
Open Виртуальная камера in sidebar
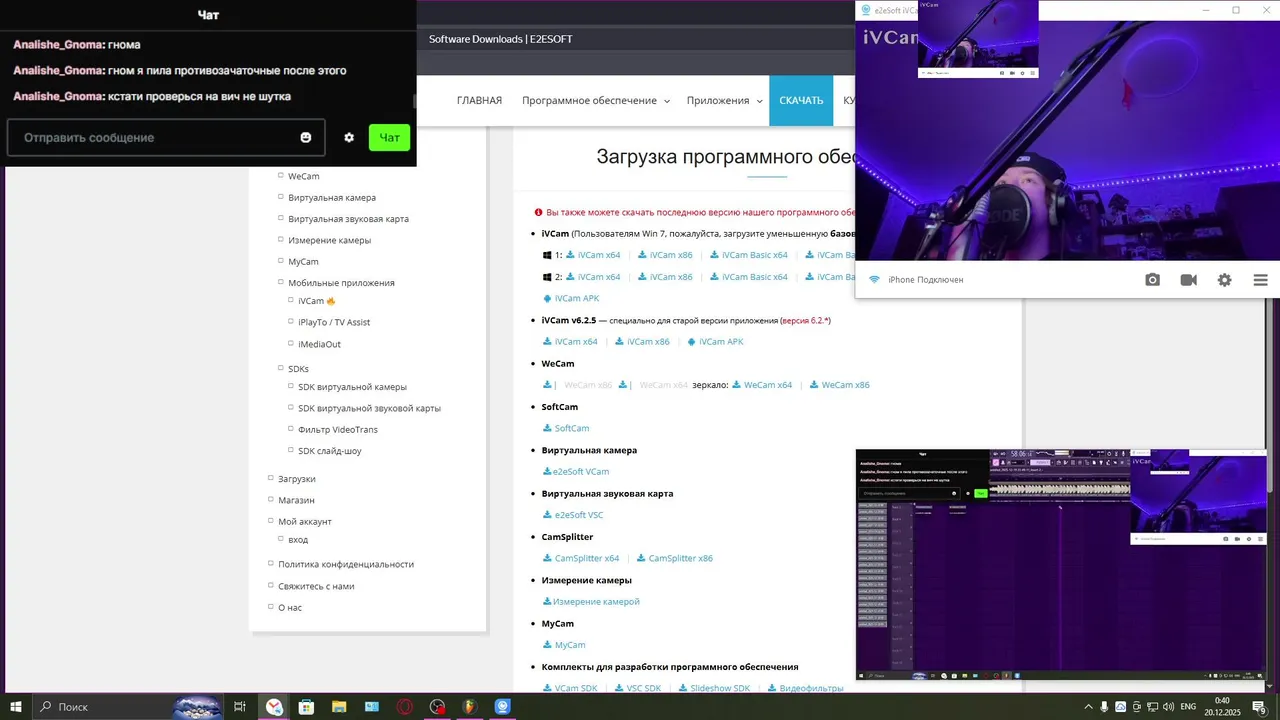coord(332,198)
